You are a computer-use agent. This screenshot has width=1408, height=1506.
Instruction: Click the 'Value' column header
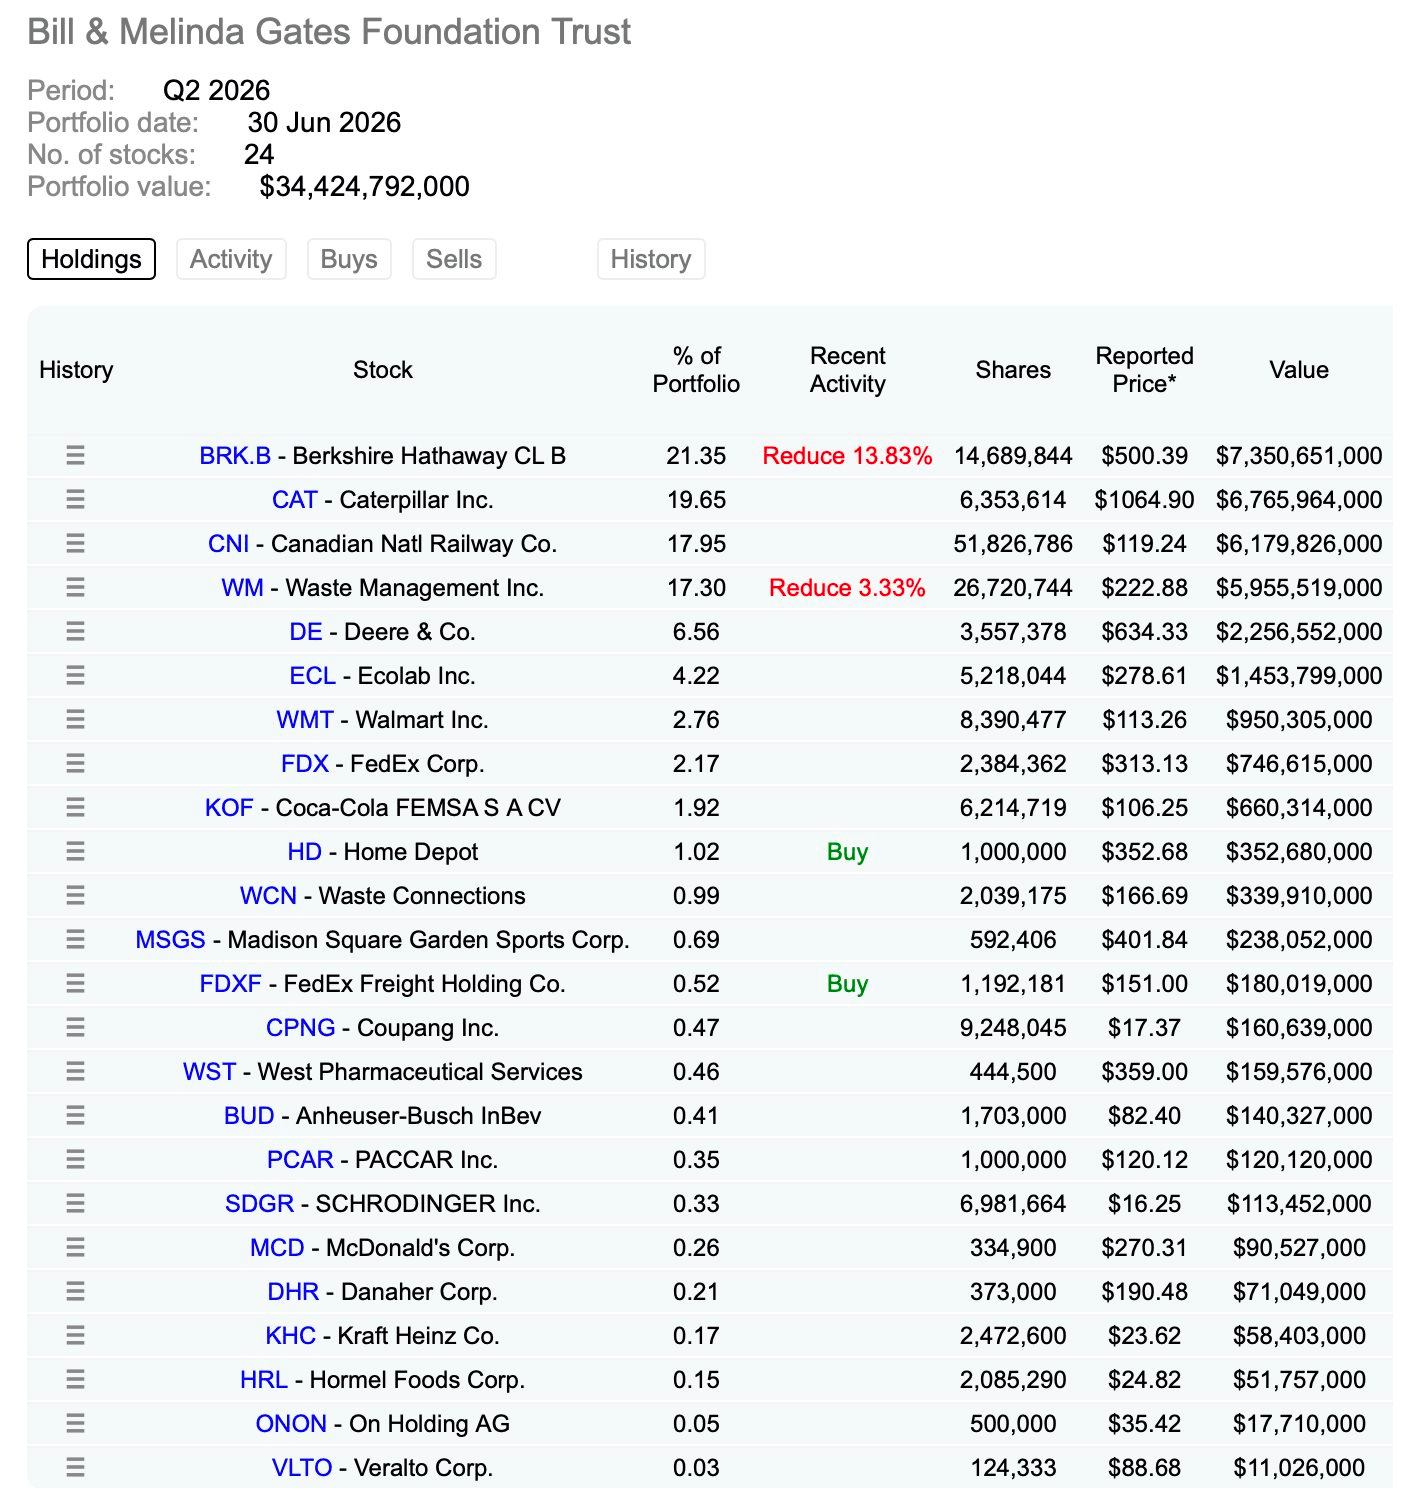[1299, 370]
